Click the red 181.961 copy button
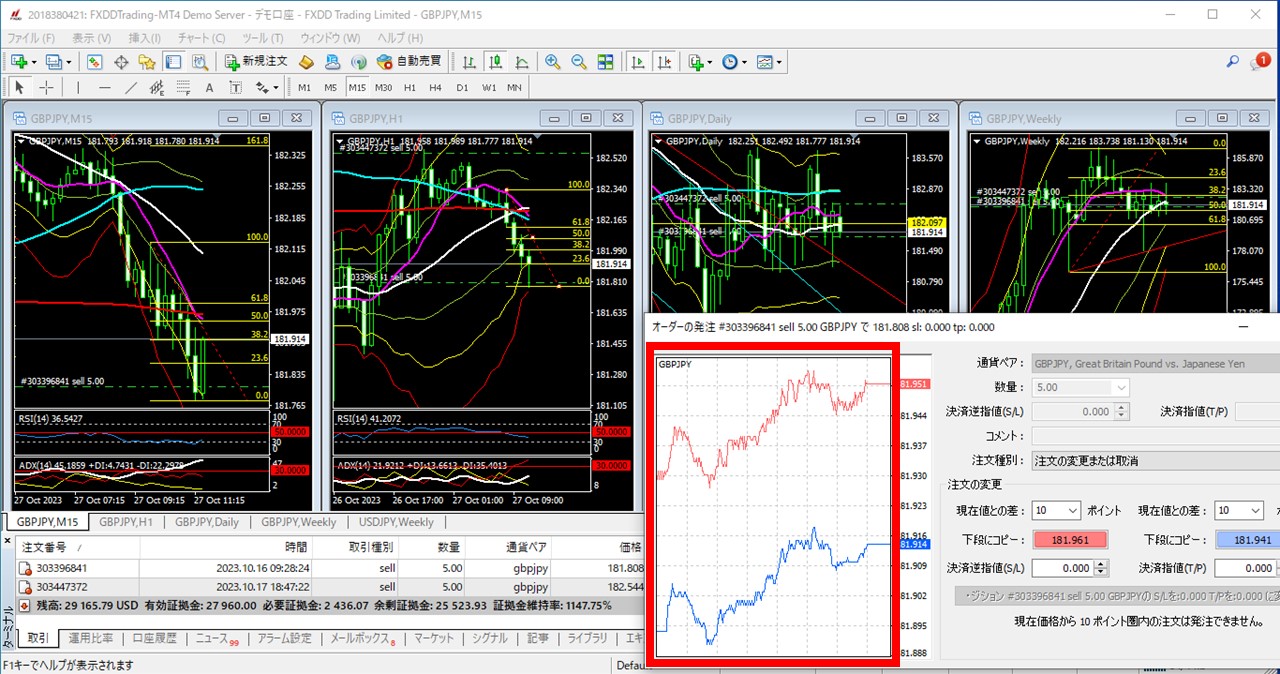This screenshot has height=674, width=1280. pos(1069,540)
